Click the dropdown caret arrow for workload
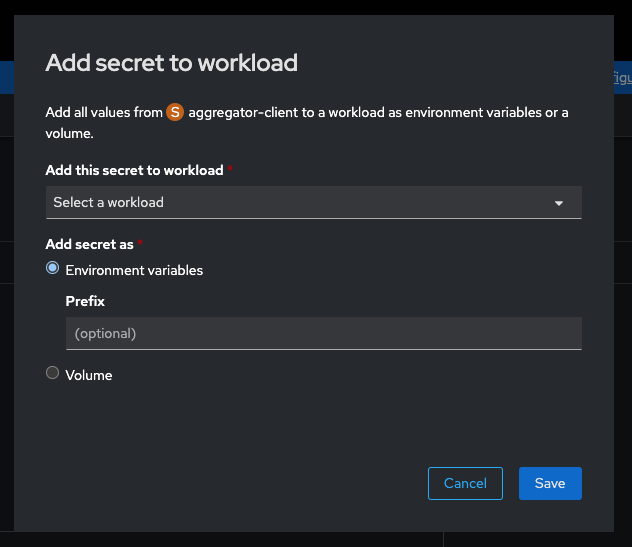This screenshot has height=547, width=632. (559, 203)
